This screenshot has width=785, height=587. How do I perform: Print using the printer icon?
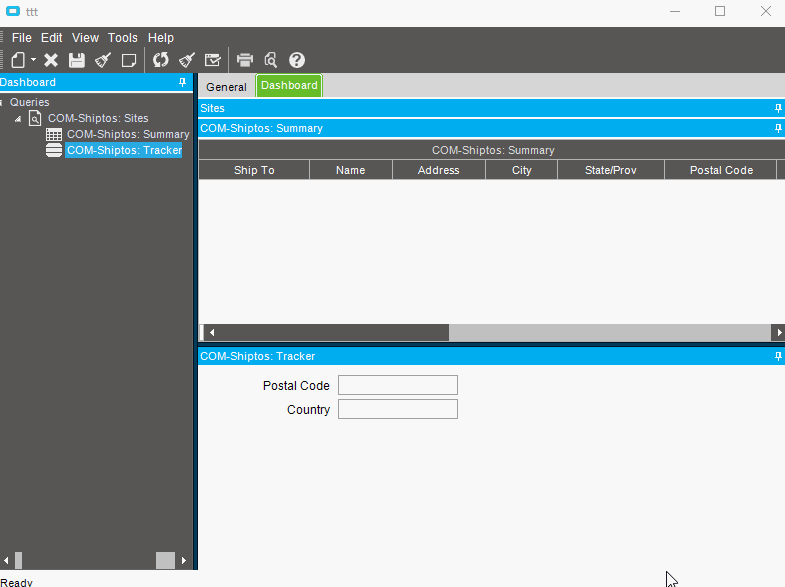click(x=245, y=60)
